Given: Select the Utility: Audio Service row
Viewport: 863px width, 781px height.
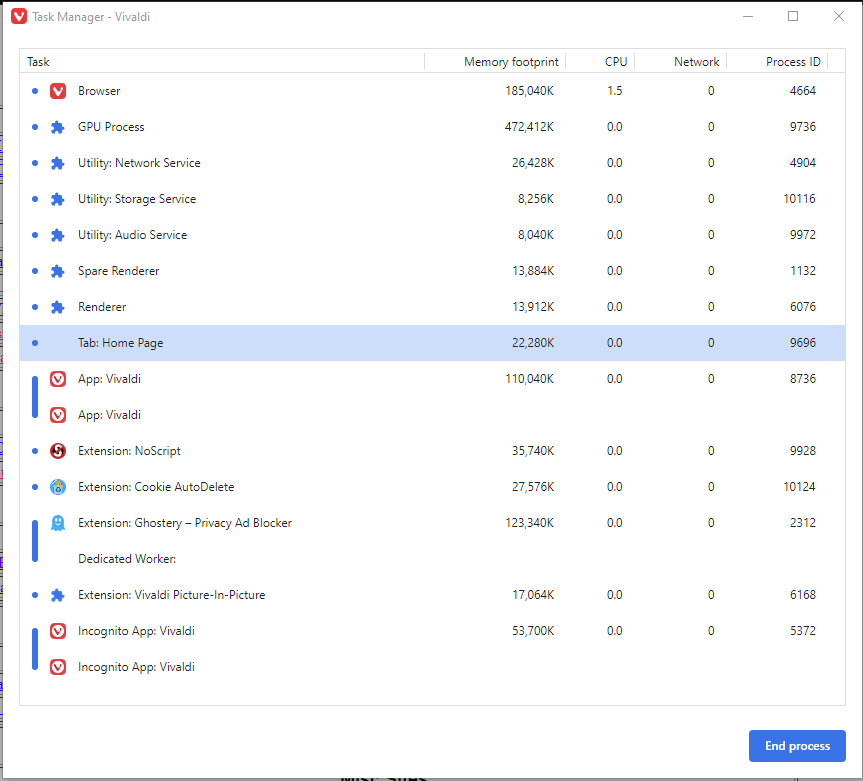Looking at the screenshot, I should coord(433,235).
